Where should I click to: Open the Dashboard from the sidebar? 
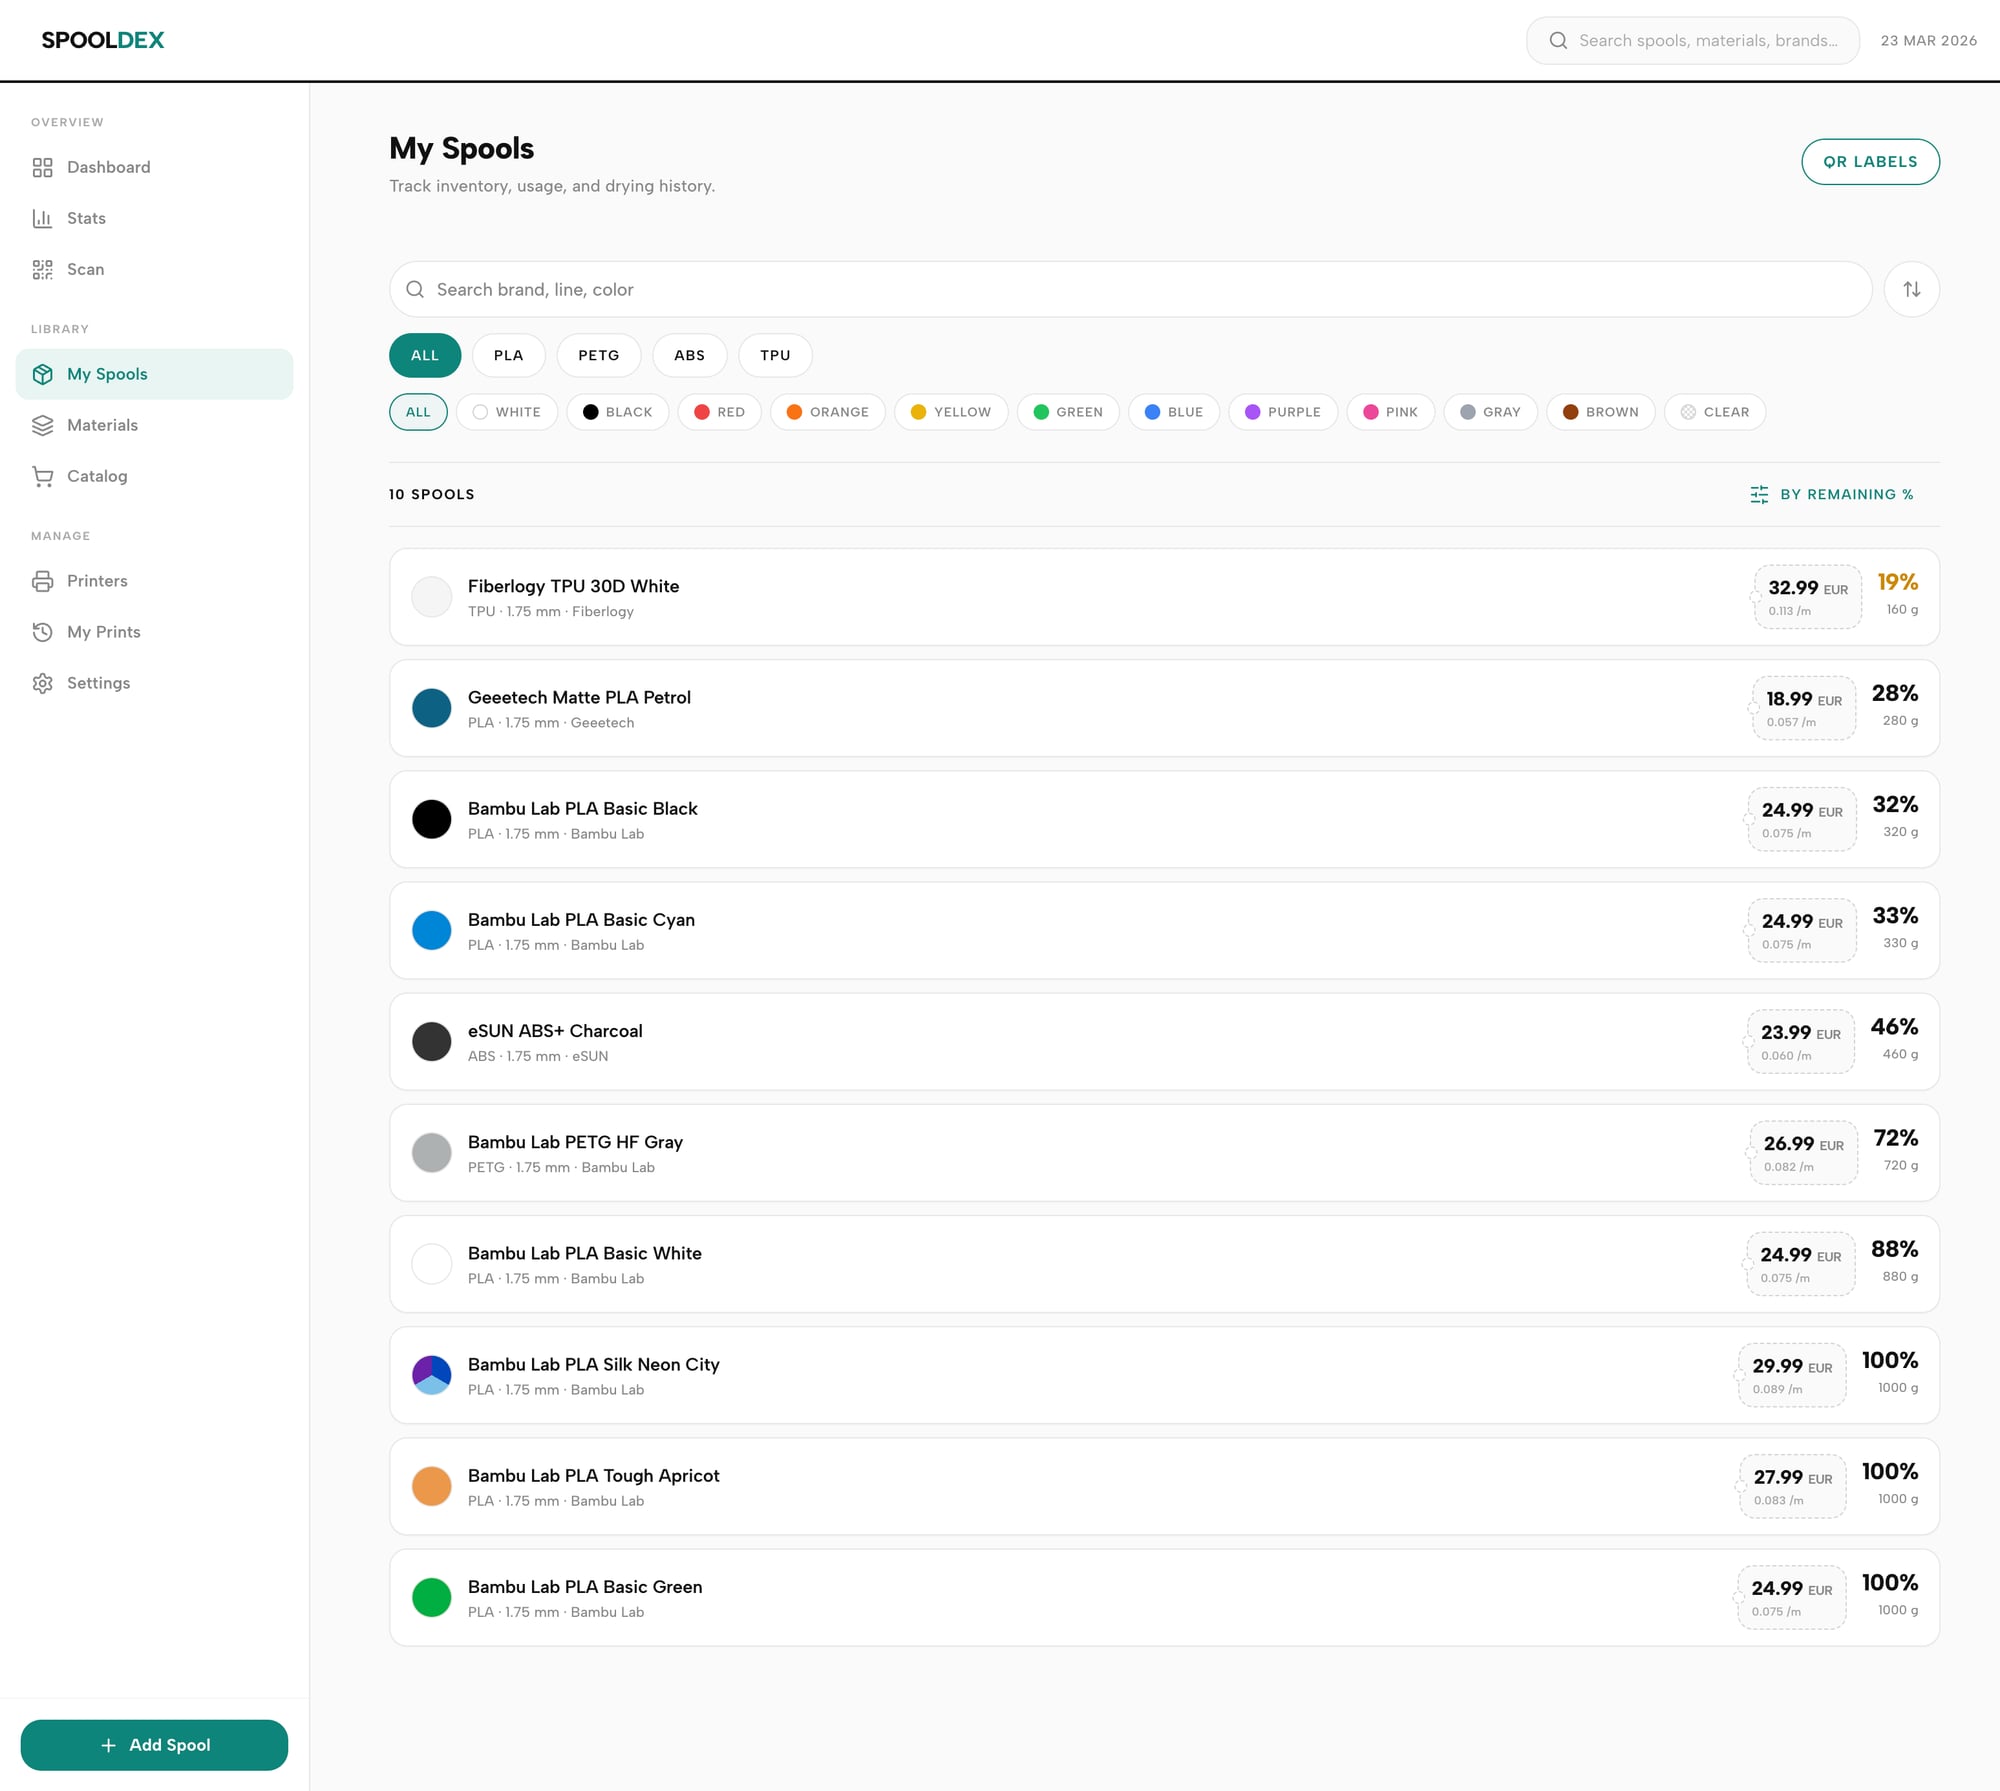tap(108, 167)
